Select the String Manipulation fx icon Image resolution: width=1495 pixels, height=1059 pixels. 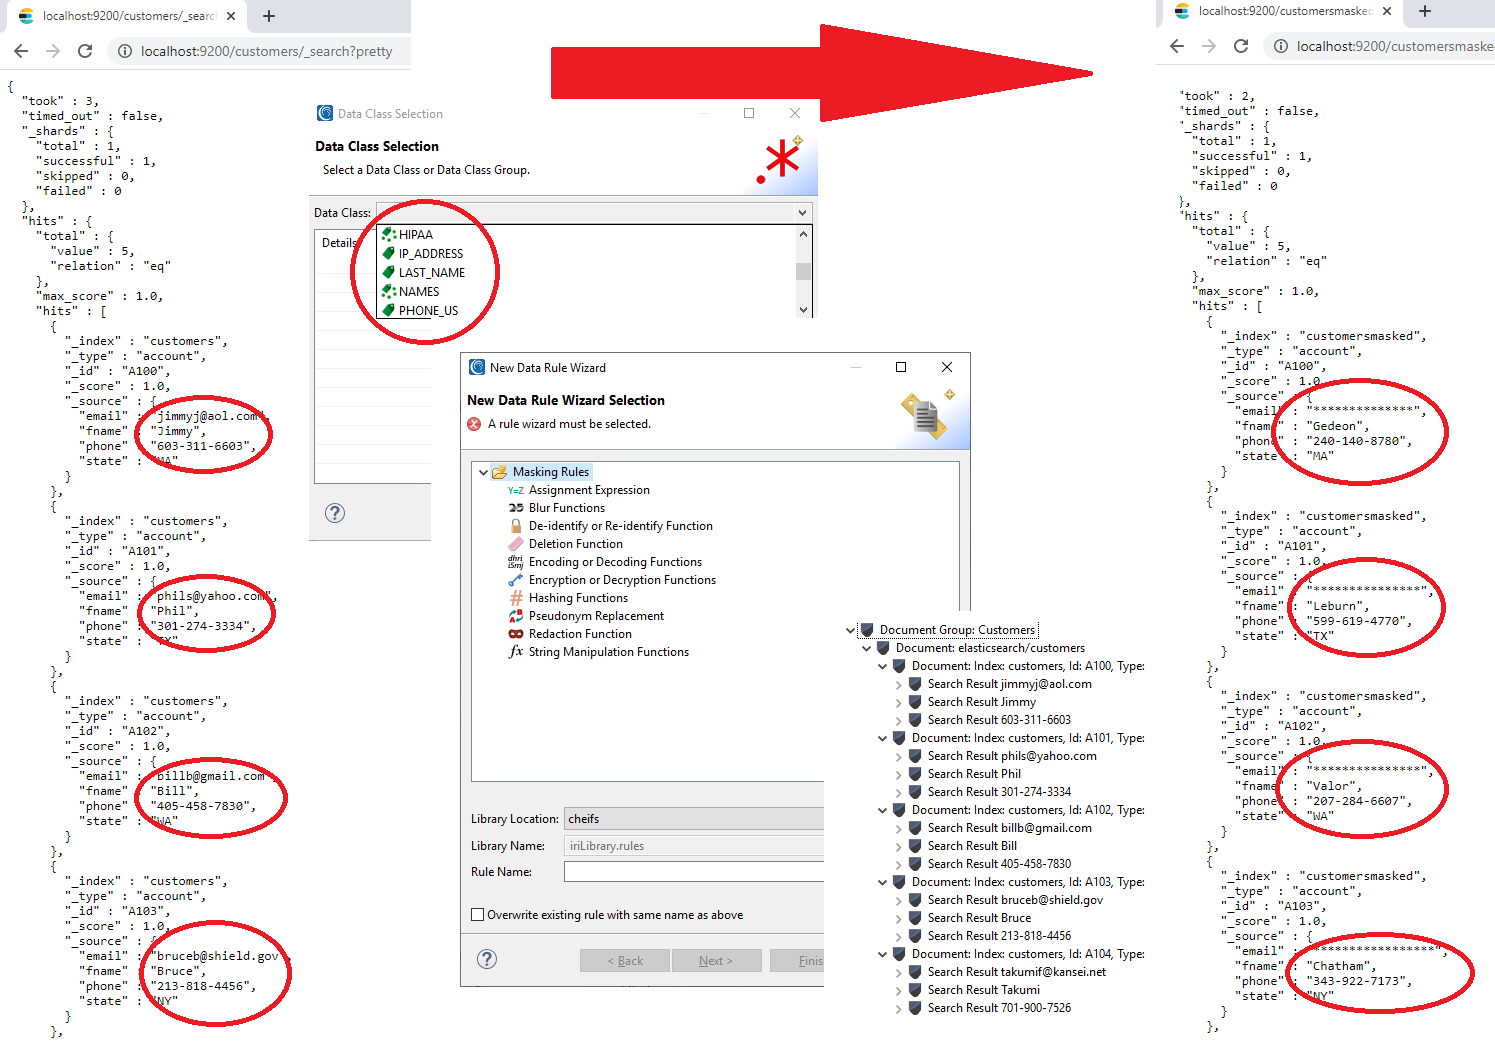click(516, 652)
